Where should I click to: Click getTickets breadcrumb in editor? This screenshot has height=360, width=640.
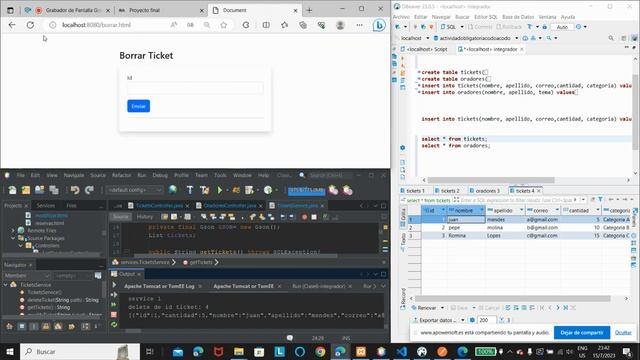click(200, 262)
